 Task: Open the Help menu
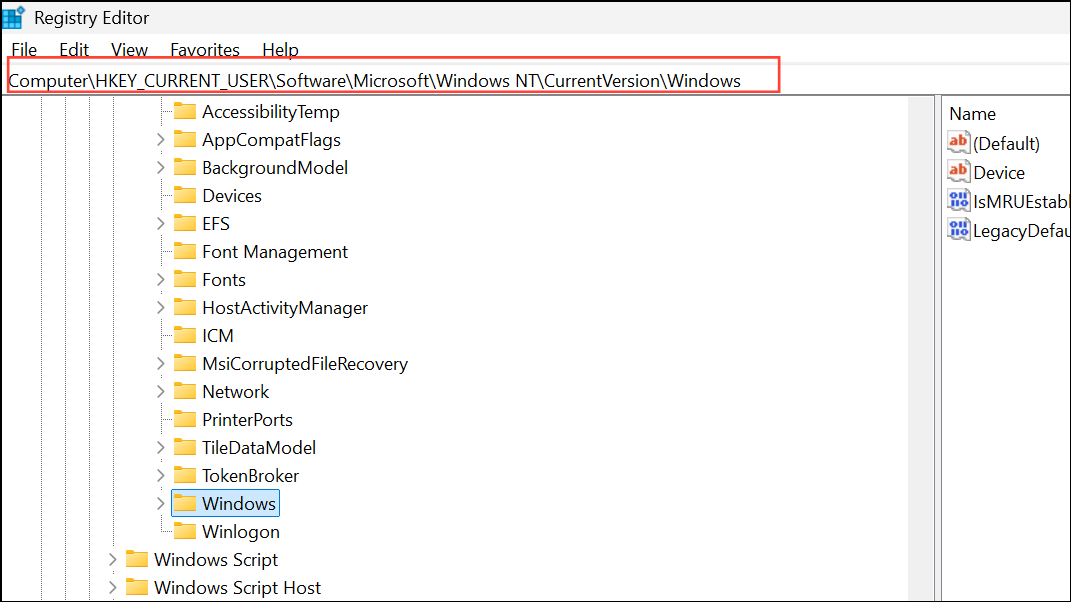(280, 50)
